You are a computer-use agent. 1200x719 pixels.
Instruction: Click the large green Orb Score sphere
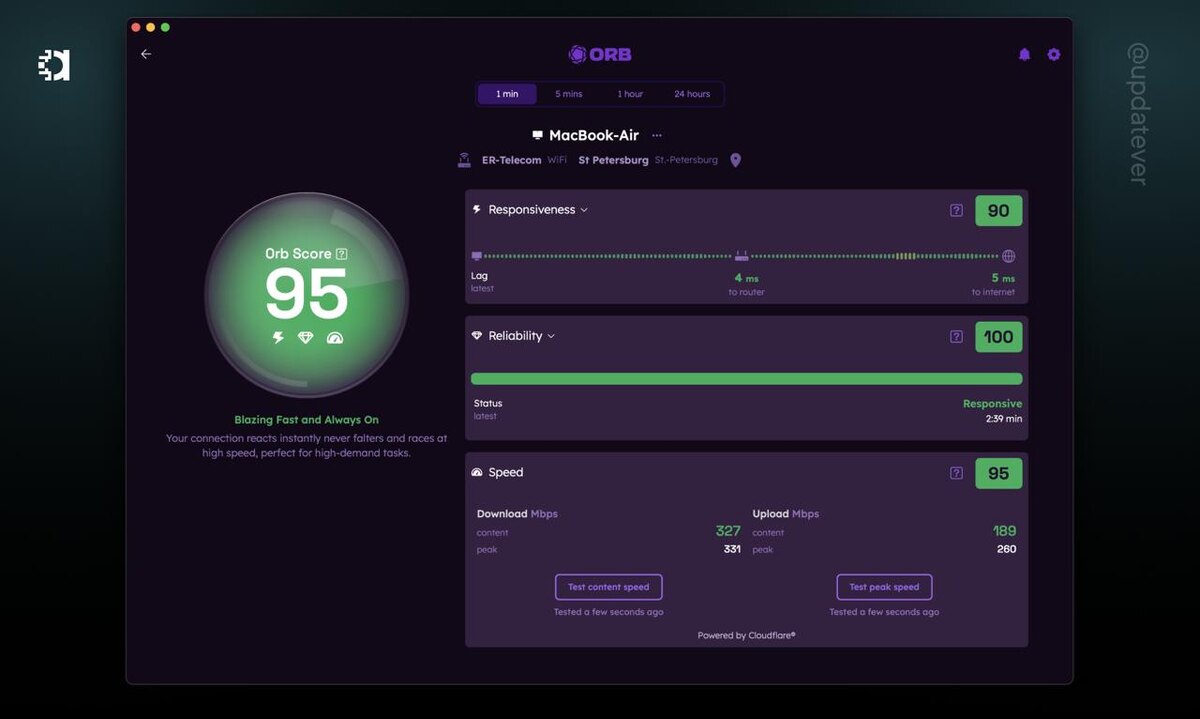point(306,295)
